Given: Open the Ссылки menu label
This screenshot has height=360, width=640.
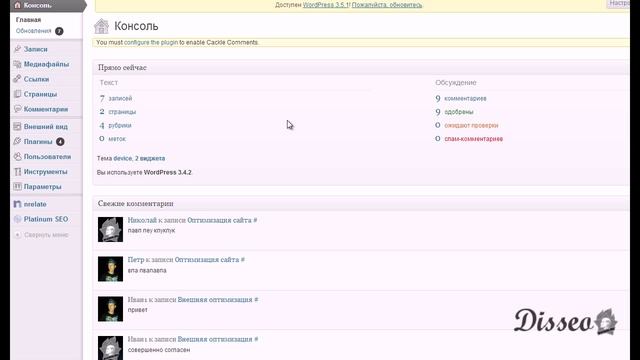Looking at the screenshot, I should (36, 79).
